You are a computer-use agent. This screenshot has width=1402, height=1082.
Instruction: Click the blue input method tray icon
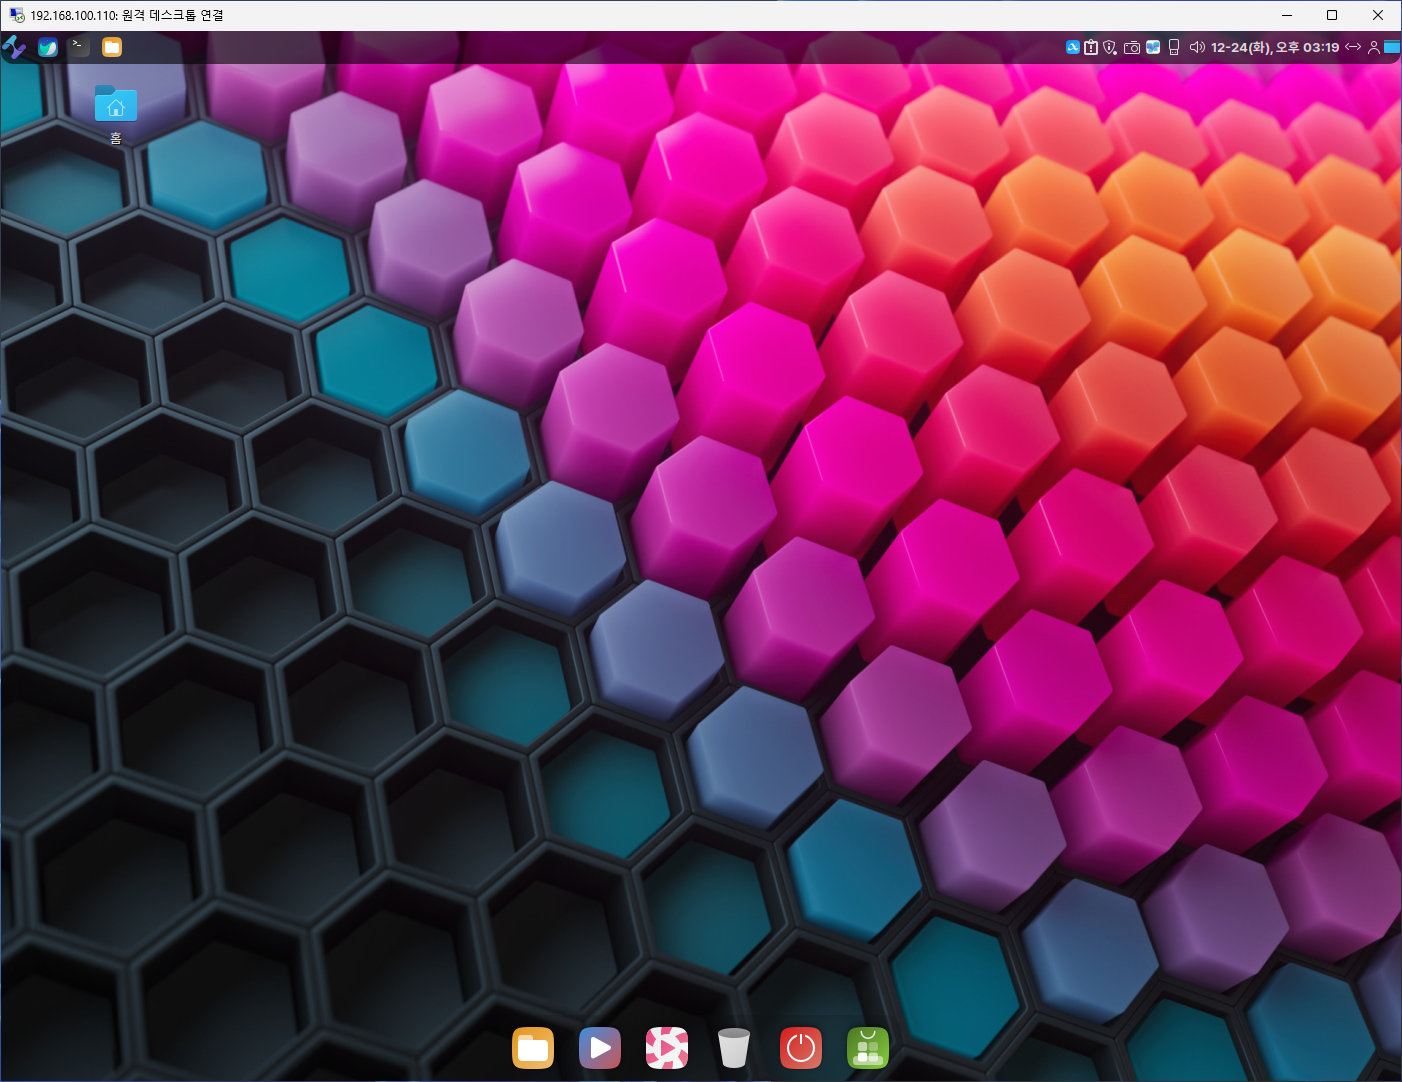[x=1072, y=47]
